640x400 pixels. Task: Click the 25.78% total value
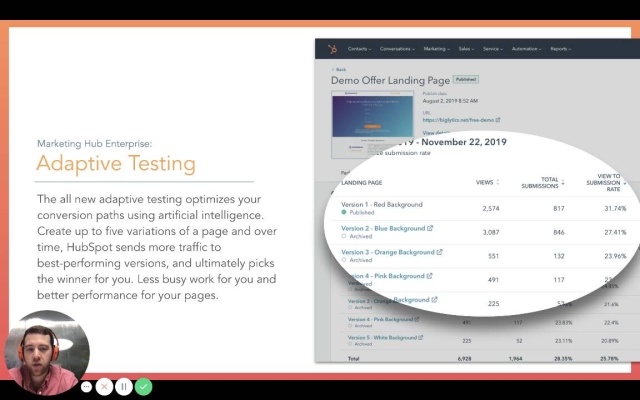609,359
